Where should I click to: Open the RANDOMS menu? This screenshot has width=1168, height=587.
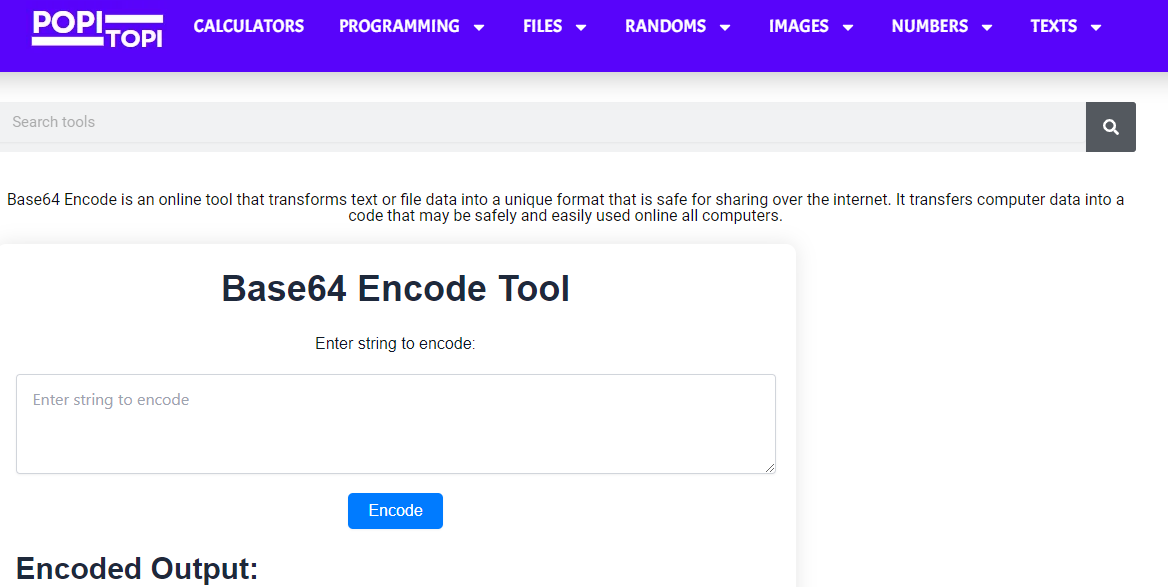(666, 27)
